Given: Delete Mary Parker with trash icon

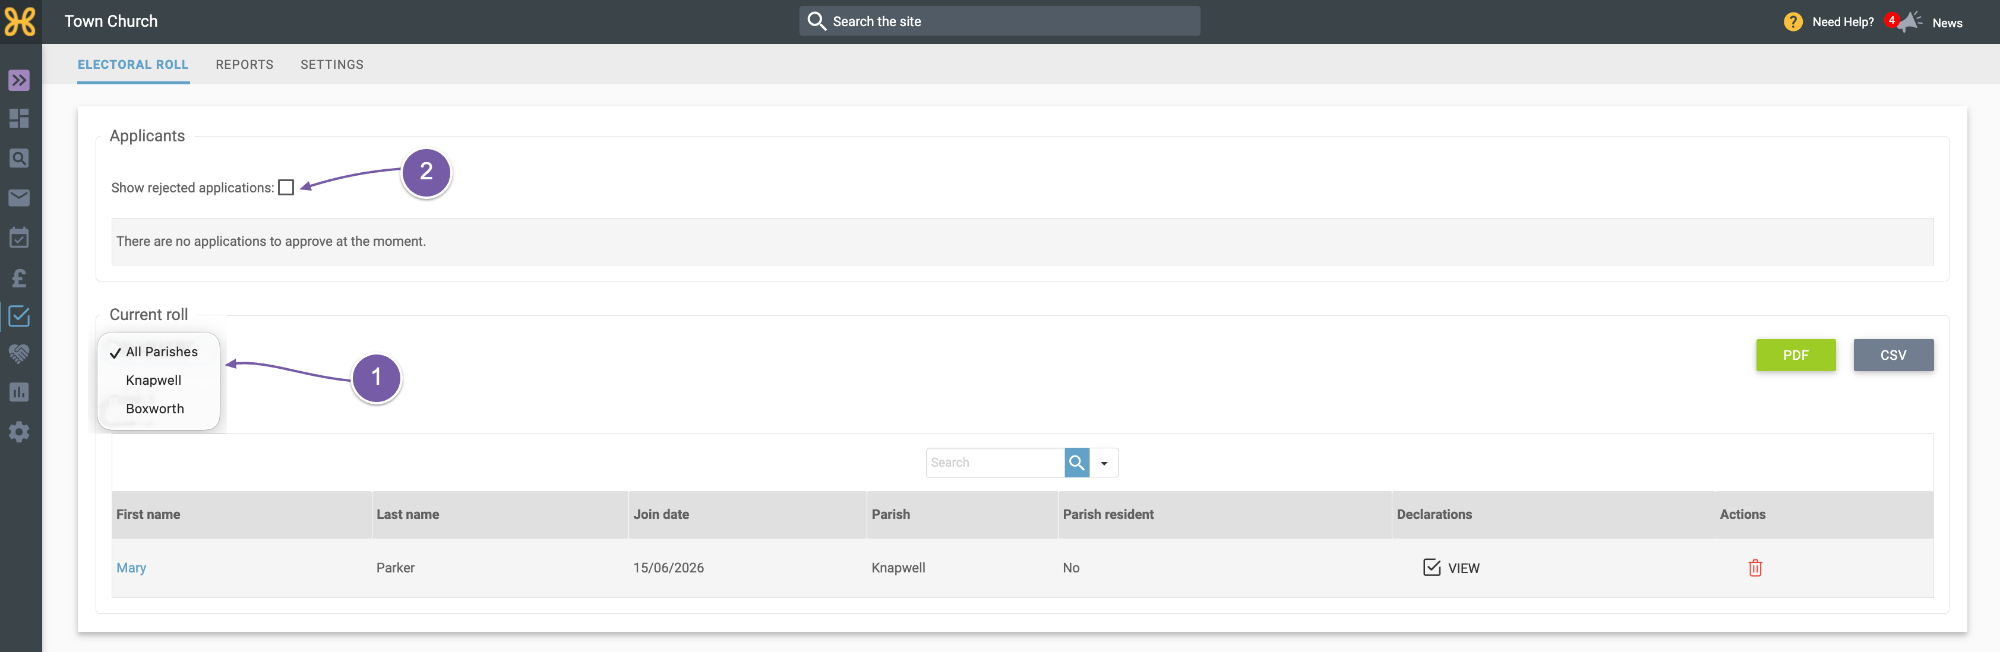Looking at the screenshot, I should pos(1755,568).
